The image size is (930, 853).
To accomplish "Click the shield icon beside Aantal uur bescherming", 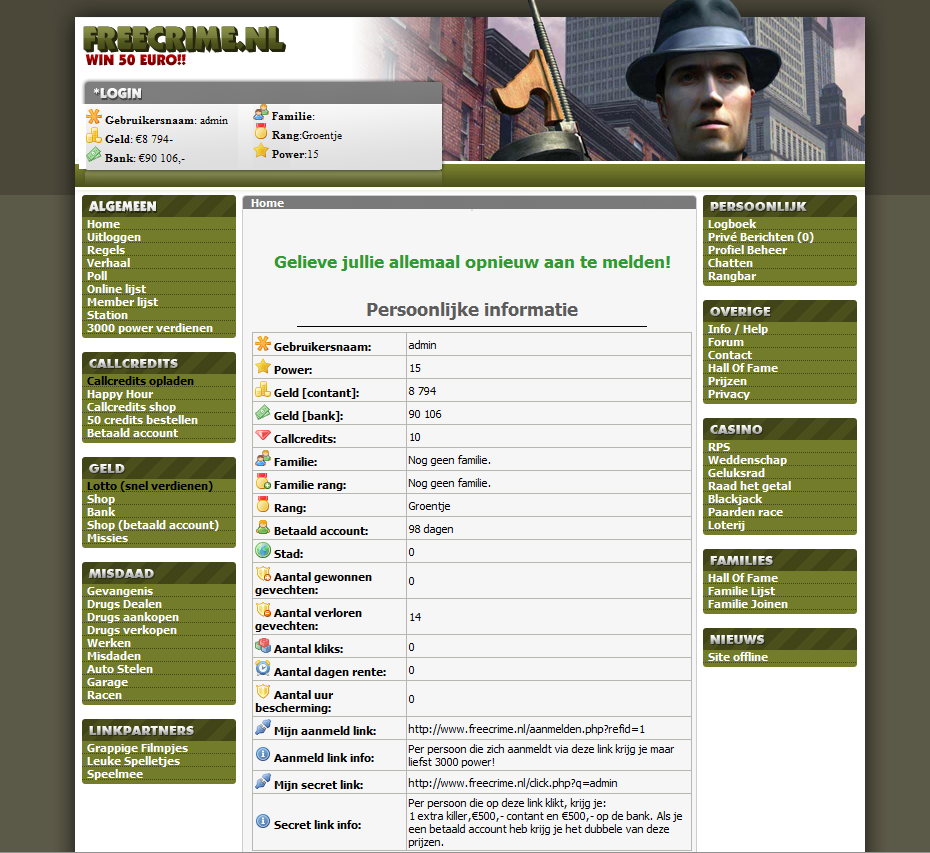I will click(263, 692).
